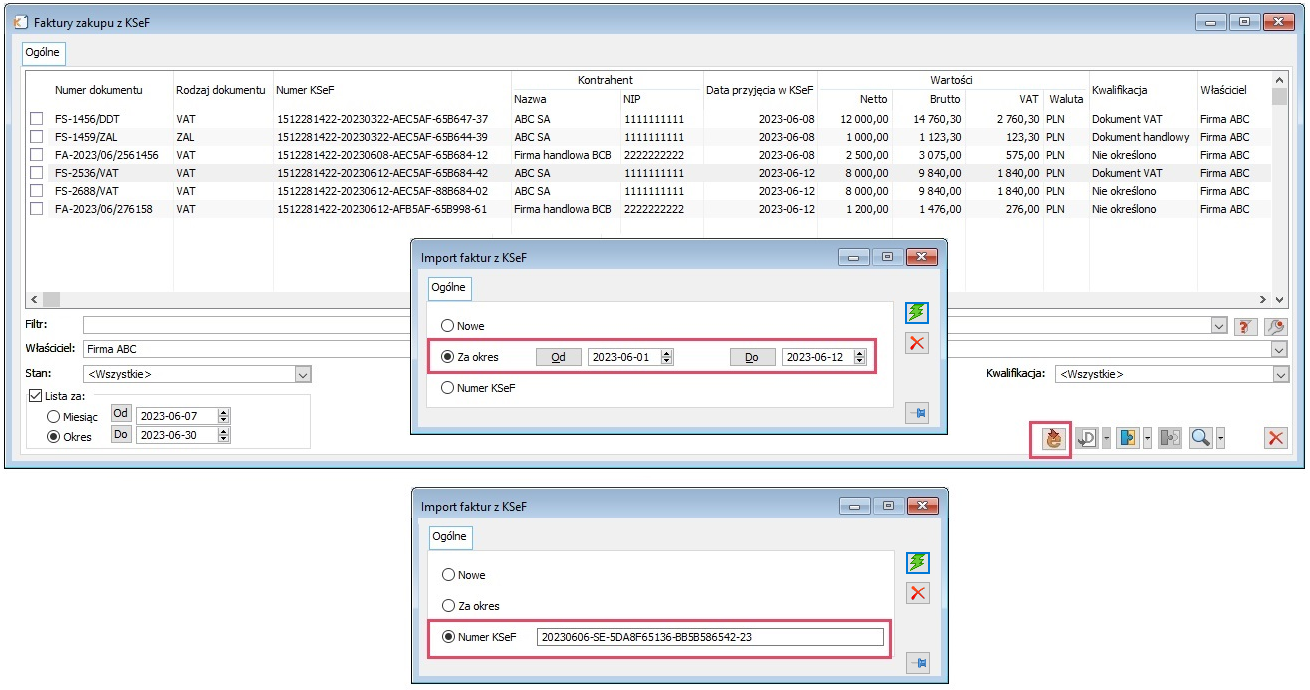Adjust stepper of 2023-06-07 date field
The width and height of the screenshot is (1310, 690).
click(x=224, y=415)
